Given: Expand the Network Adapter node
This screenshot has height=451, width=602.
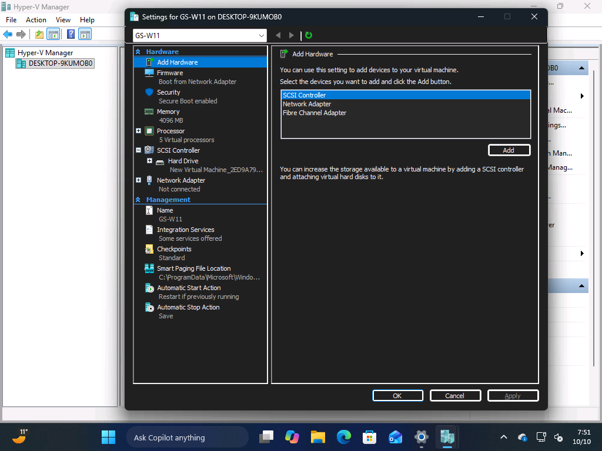Looking at the screenshot, I should (x=139, y=180).
